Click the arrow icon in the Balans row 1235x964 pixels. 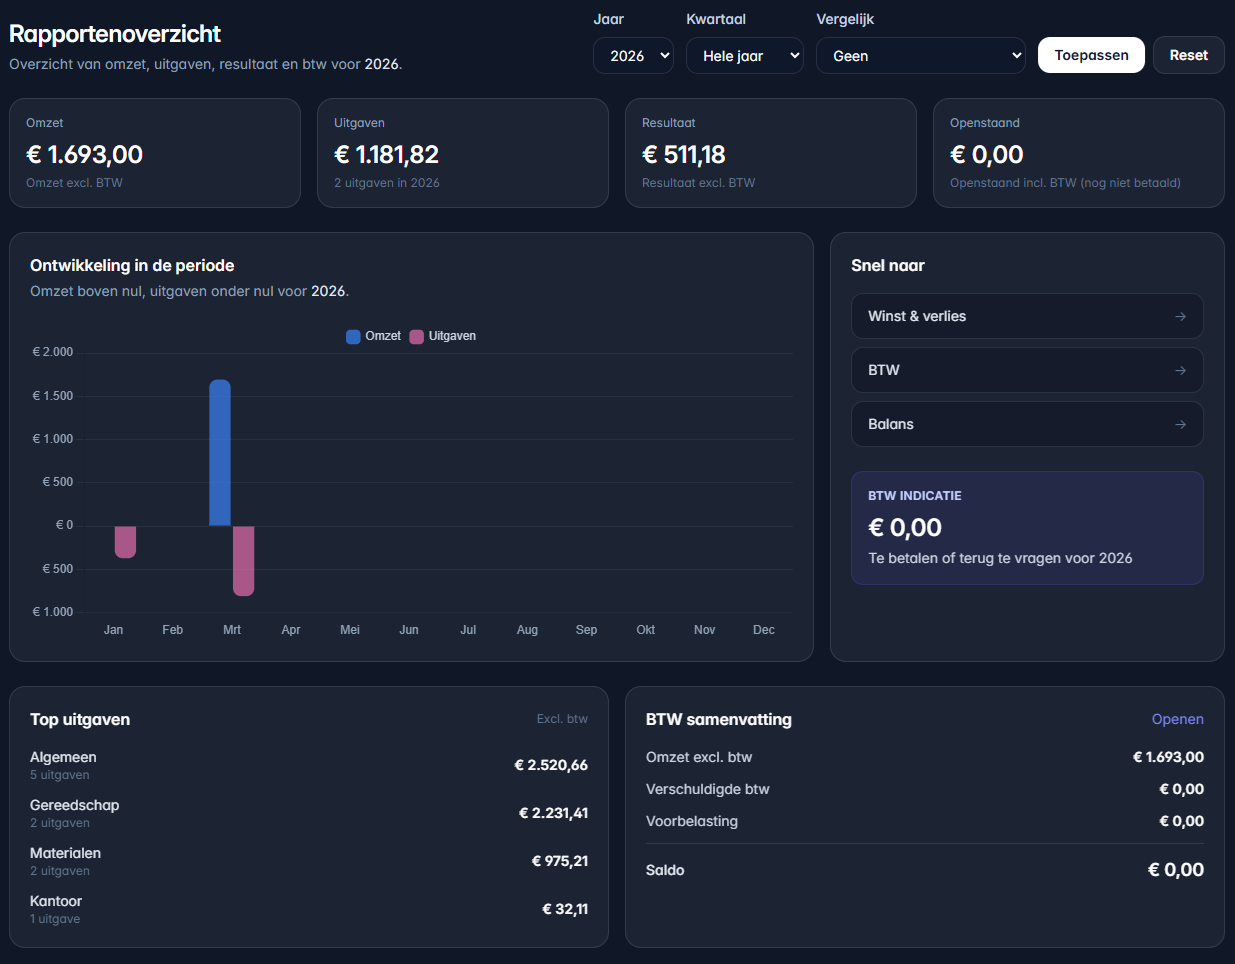tap(1180, 424)
